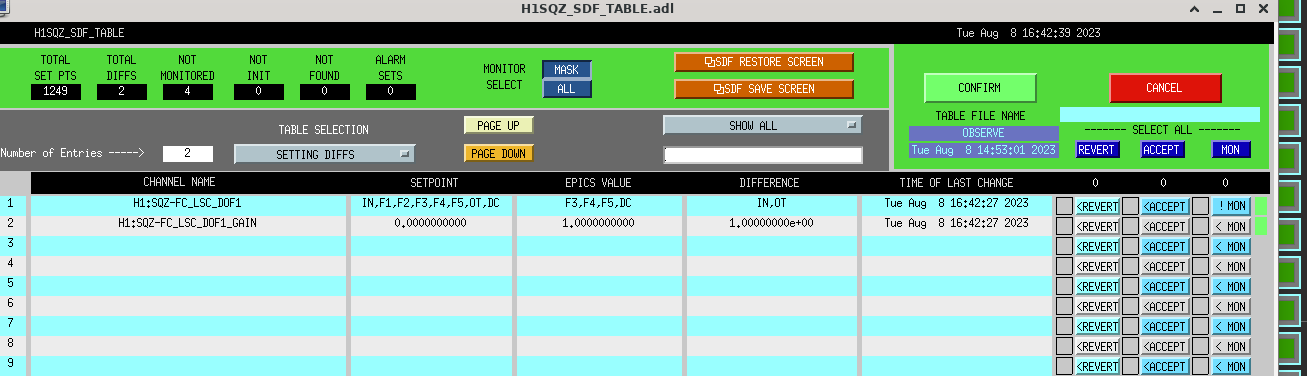
Task: Click <ACCEPT for H1:SQZ-FC_LSC_DOF1 row
Action: (x=1164, y=205)
